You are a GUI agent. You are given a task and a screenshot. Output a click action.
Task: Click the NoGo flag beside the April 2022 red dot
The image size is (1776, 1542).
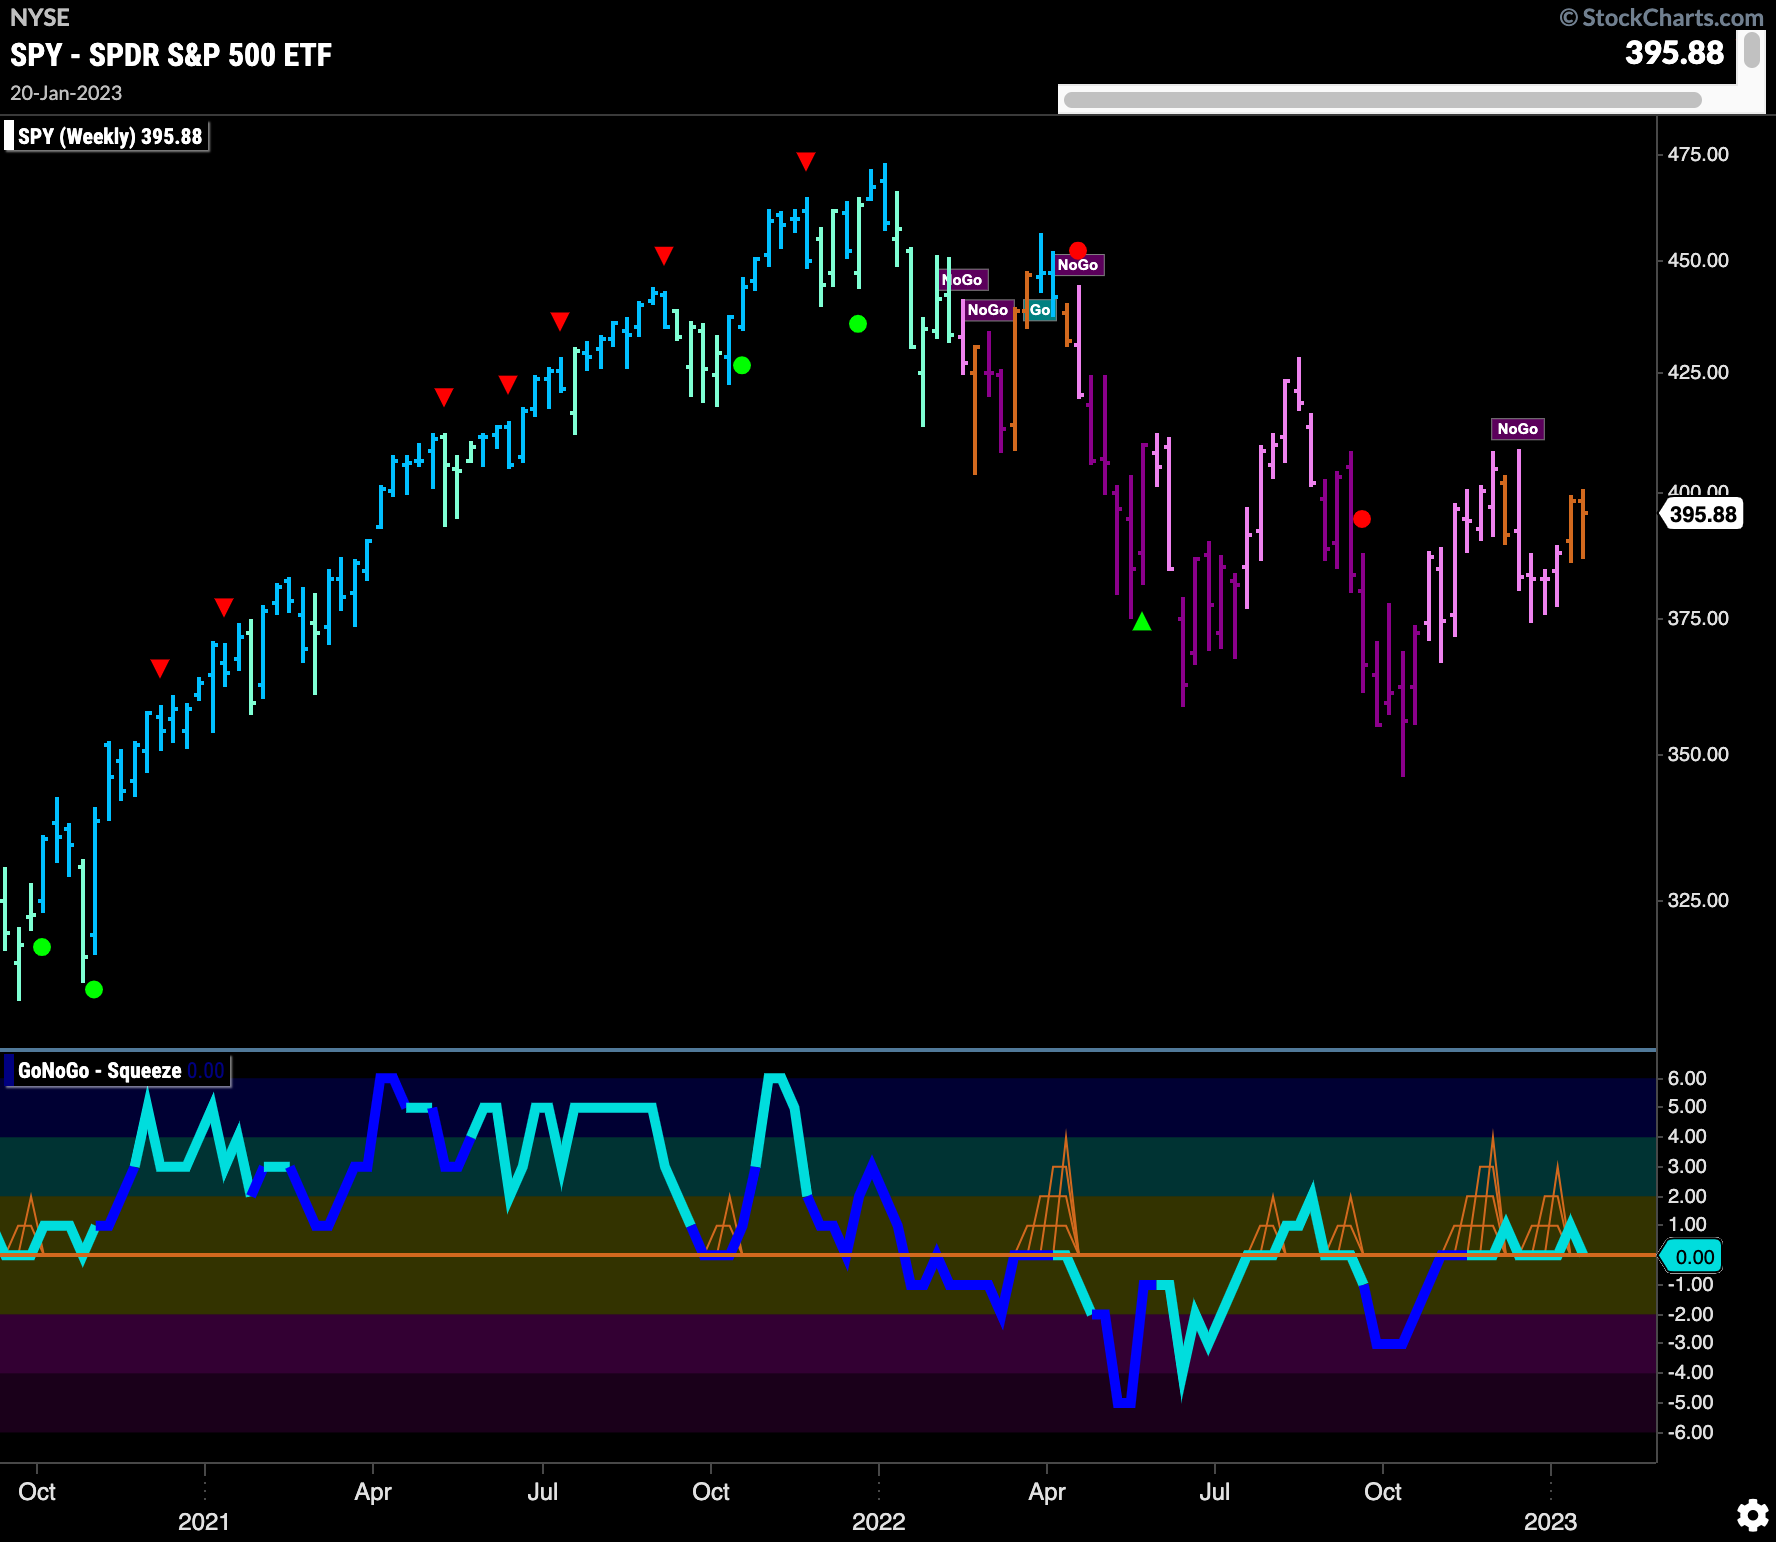pos(1078,265)
